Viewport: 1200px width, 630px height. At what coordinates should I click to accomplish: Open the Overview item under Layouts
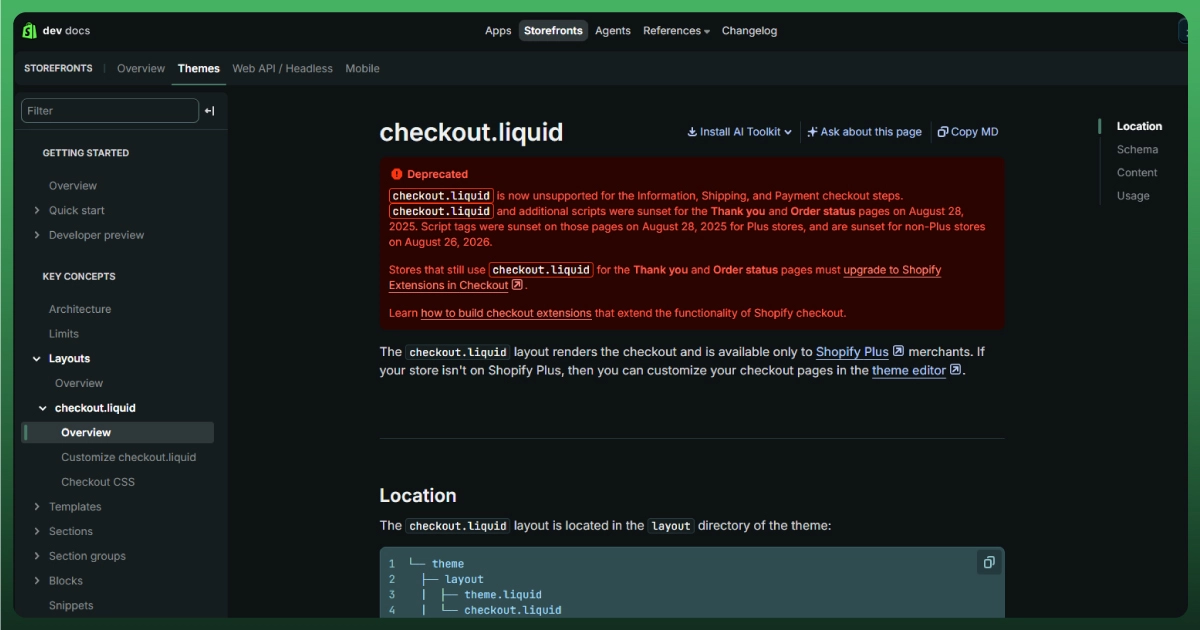[79, 383]
